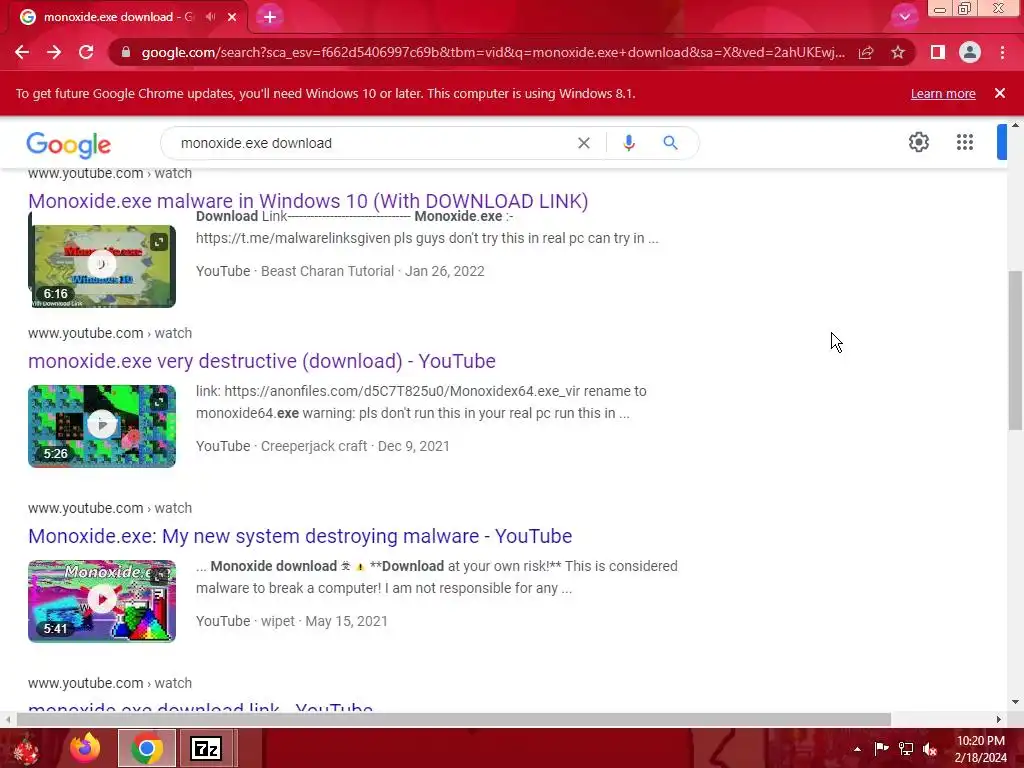This screenshot has width=1024, height=768.
Task: Click the Windows Start button
Action: pos(25,748)
